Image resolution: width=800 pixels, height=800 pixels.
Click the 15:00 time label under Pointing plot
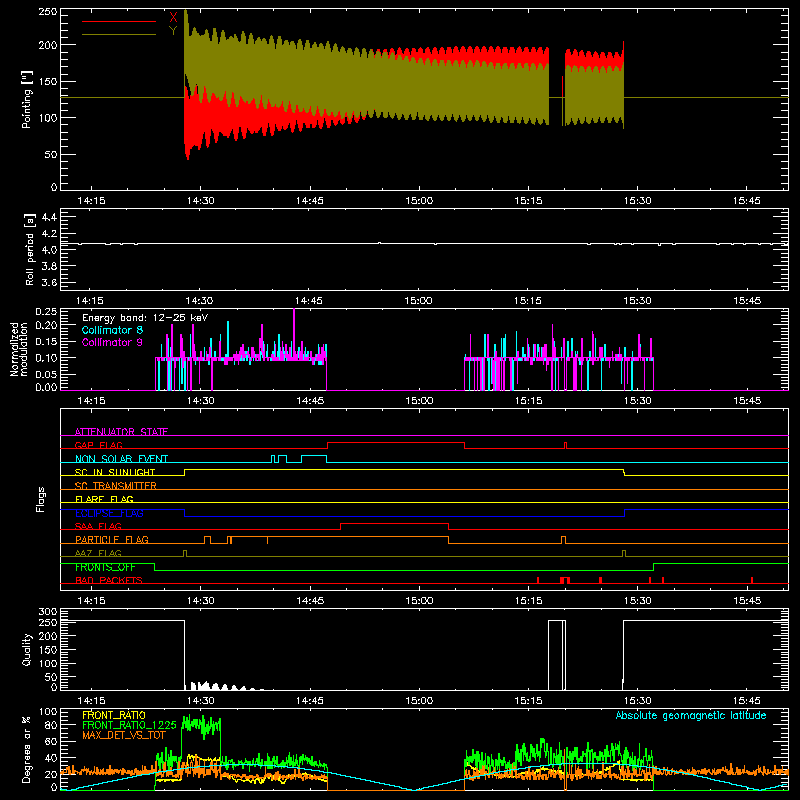[419, 201]
